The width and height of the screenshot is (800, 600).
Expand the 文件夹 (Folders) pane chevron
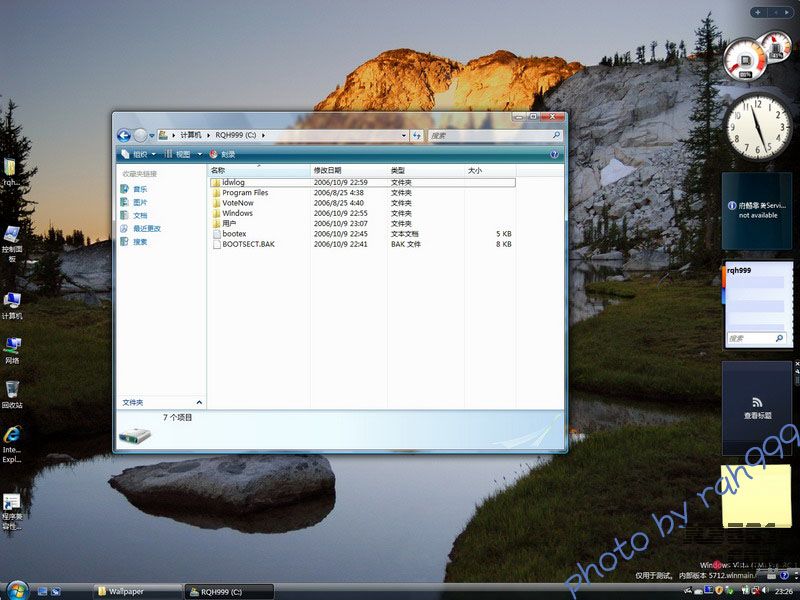[x=199, y=403]
